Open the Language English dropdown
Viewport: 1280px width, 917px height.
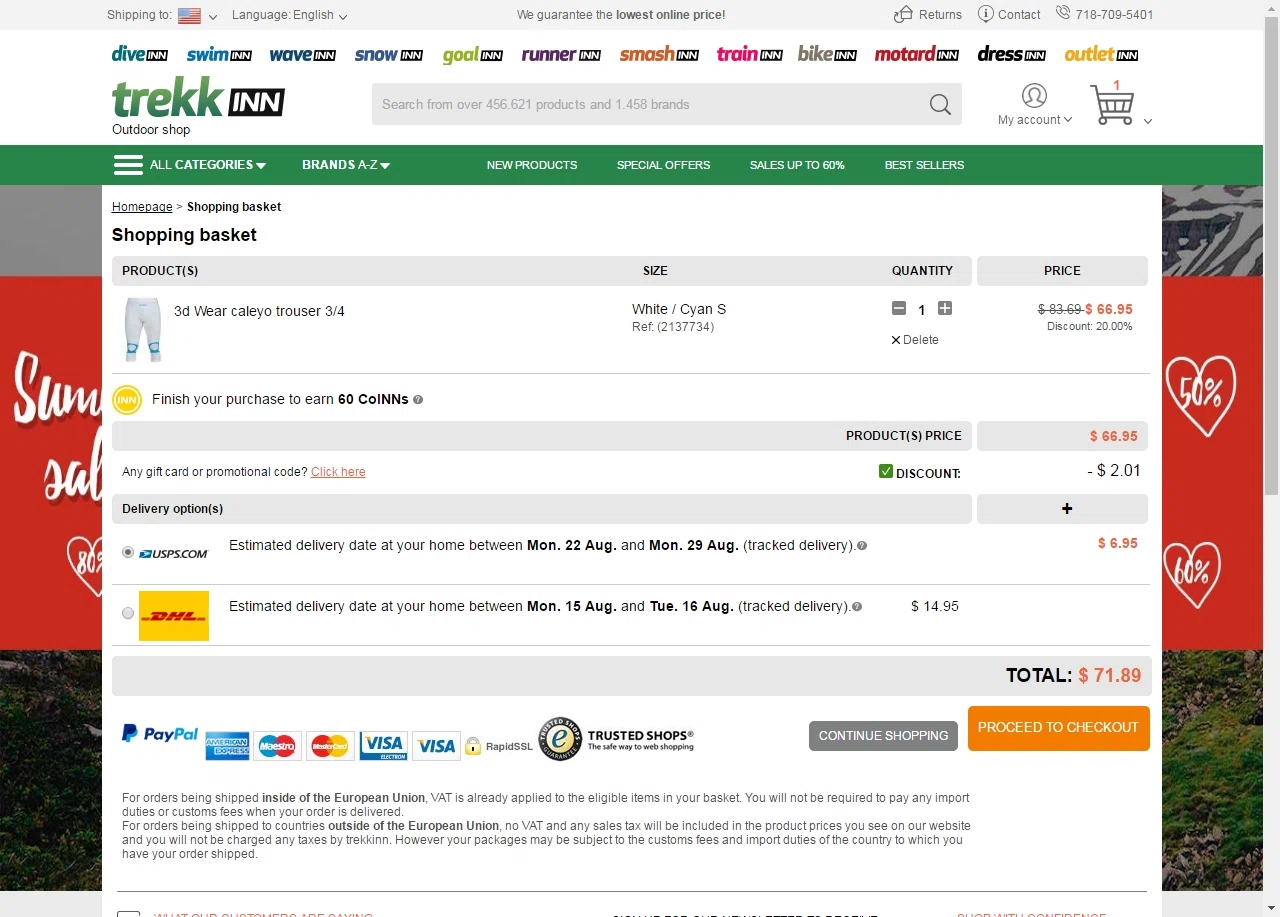coord(290,15)
